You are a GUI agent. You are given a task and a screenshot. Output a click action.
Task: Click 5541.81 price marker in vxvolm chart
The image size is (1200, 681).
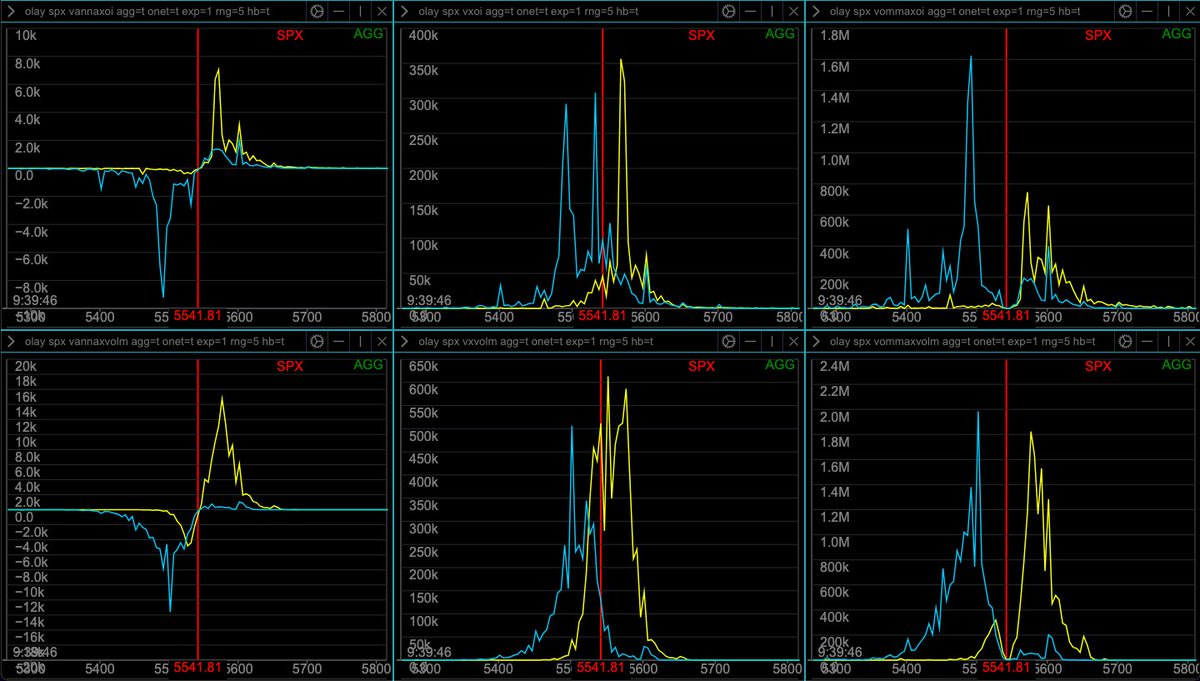click(x=602, y=666)
